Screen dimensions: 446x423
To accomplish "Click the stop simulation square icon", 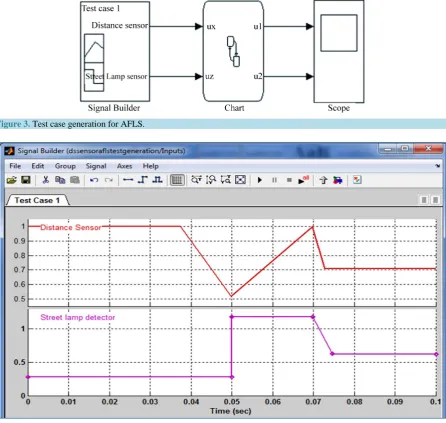I will (289, 180).
